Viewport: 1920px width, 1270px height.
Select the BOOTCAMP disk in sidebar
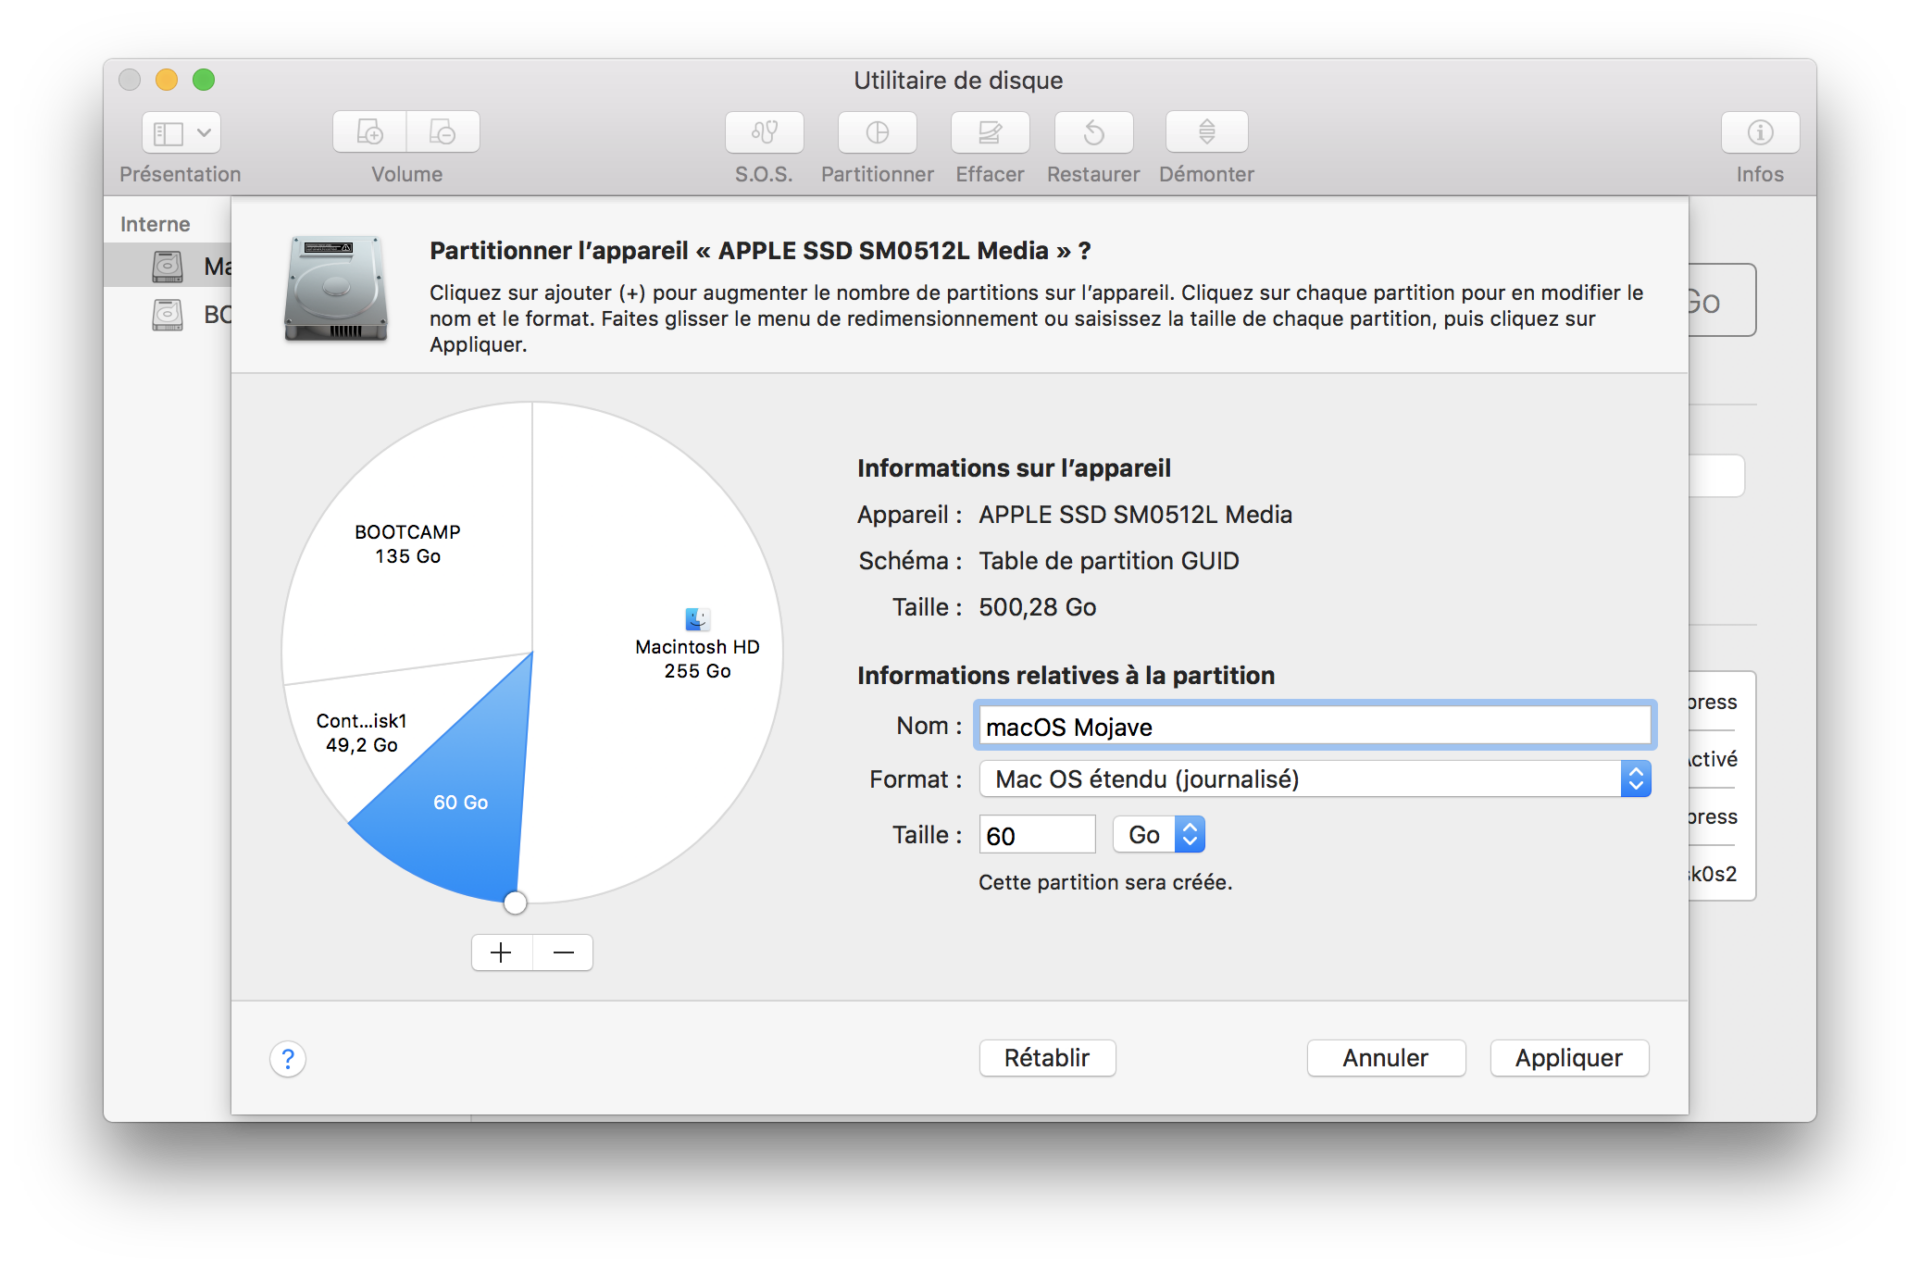click(168, 314)
